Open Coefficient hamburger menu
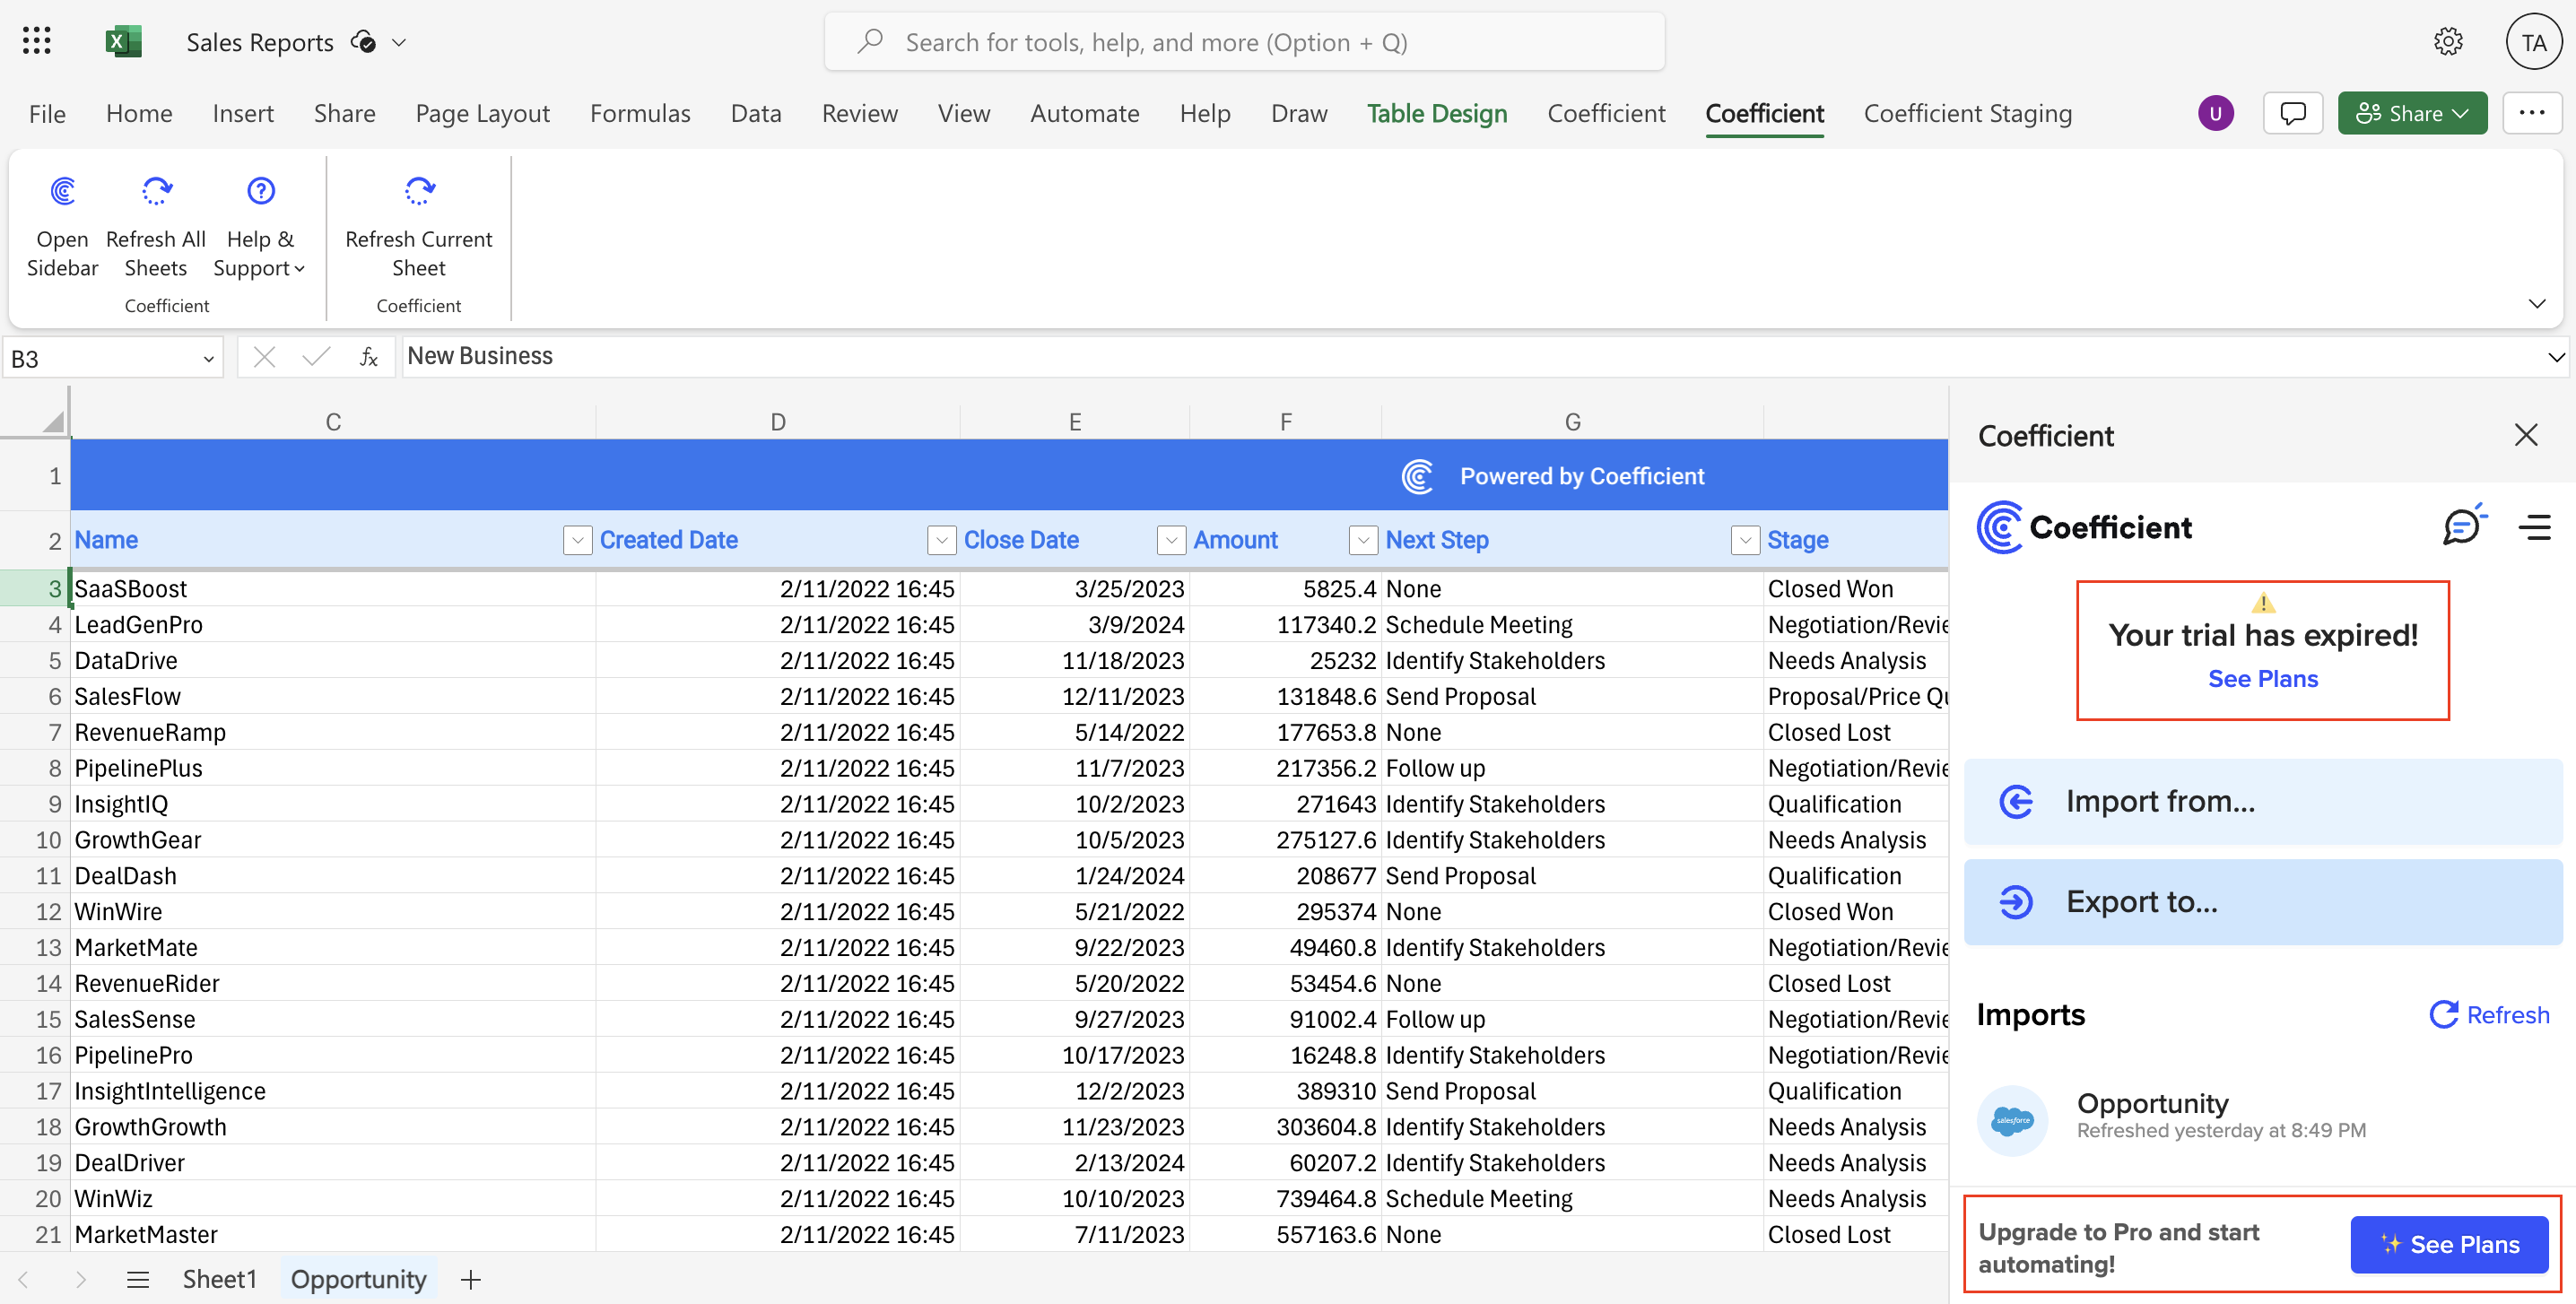Screen dimensions: 2576x1304 click(2534, 527)
